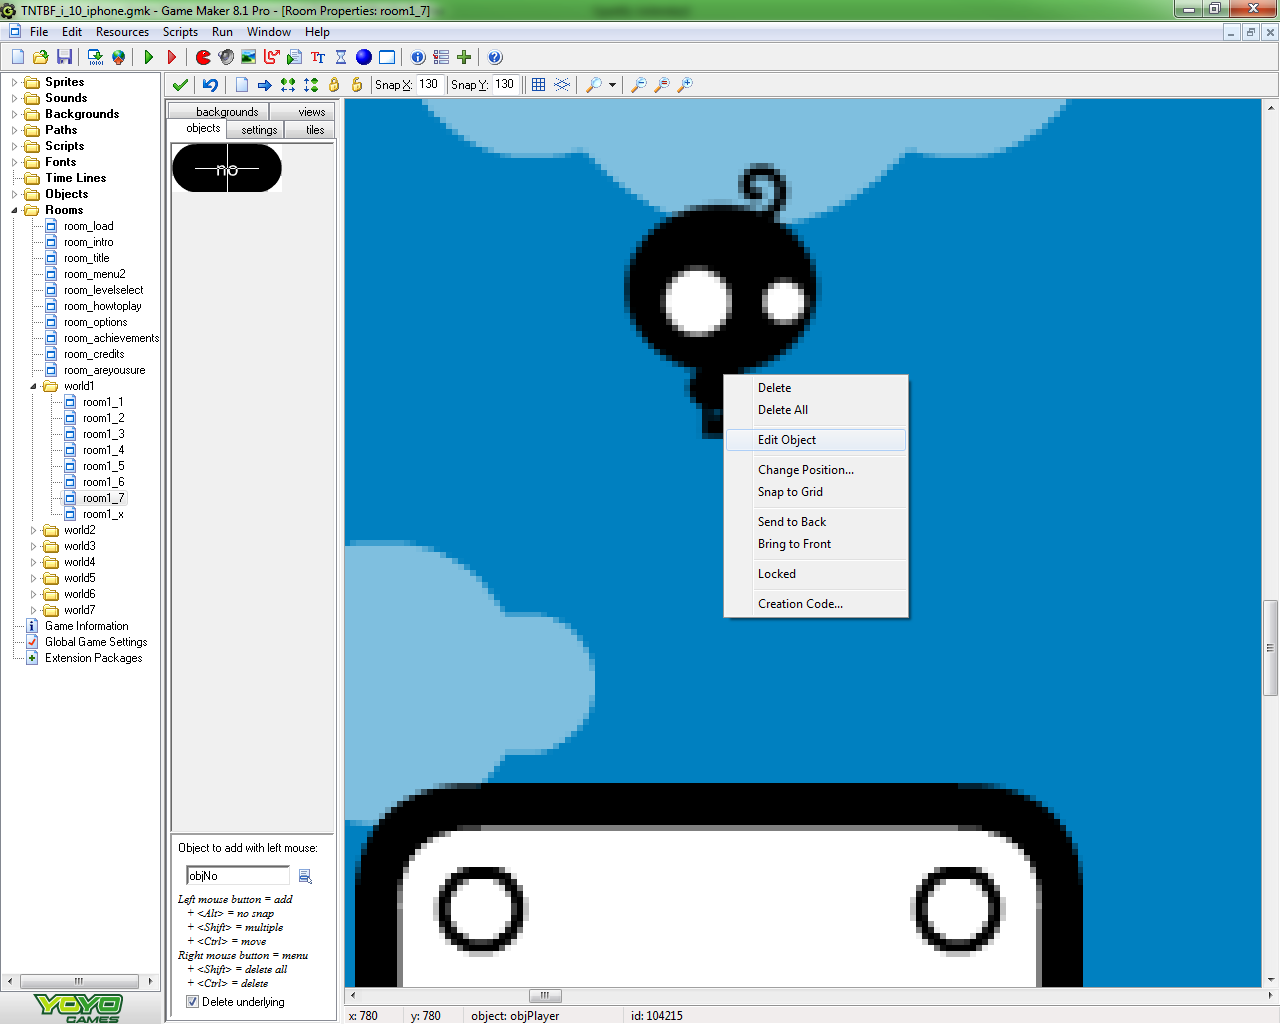Image resolution: width=1280 pixels, height=1024 pixels.
Task: Click the room vertical scrollbar thumb
Action: point(1271,647)
